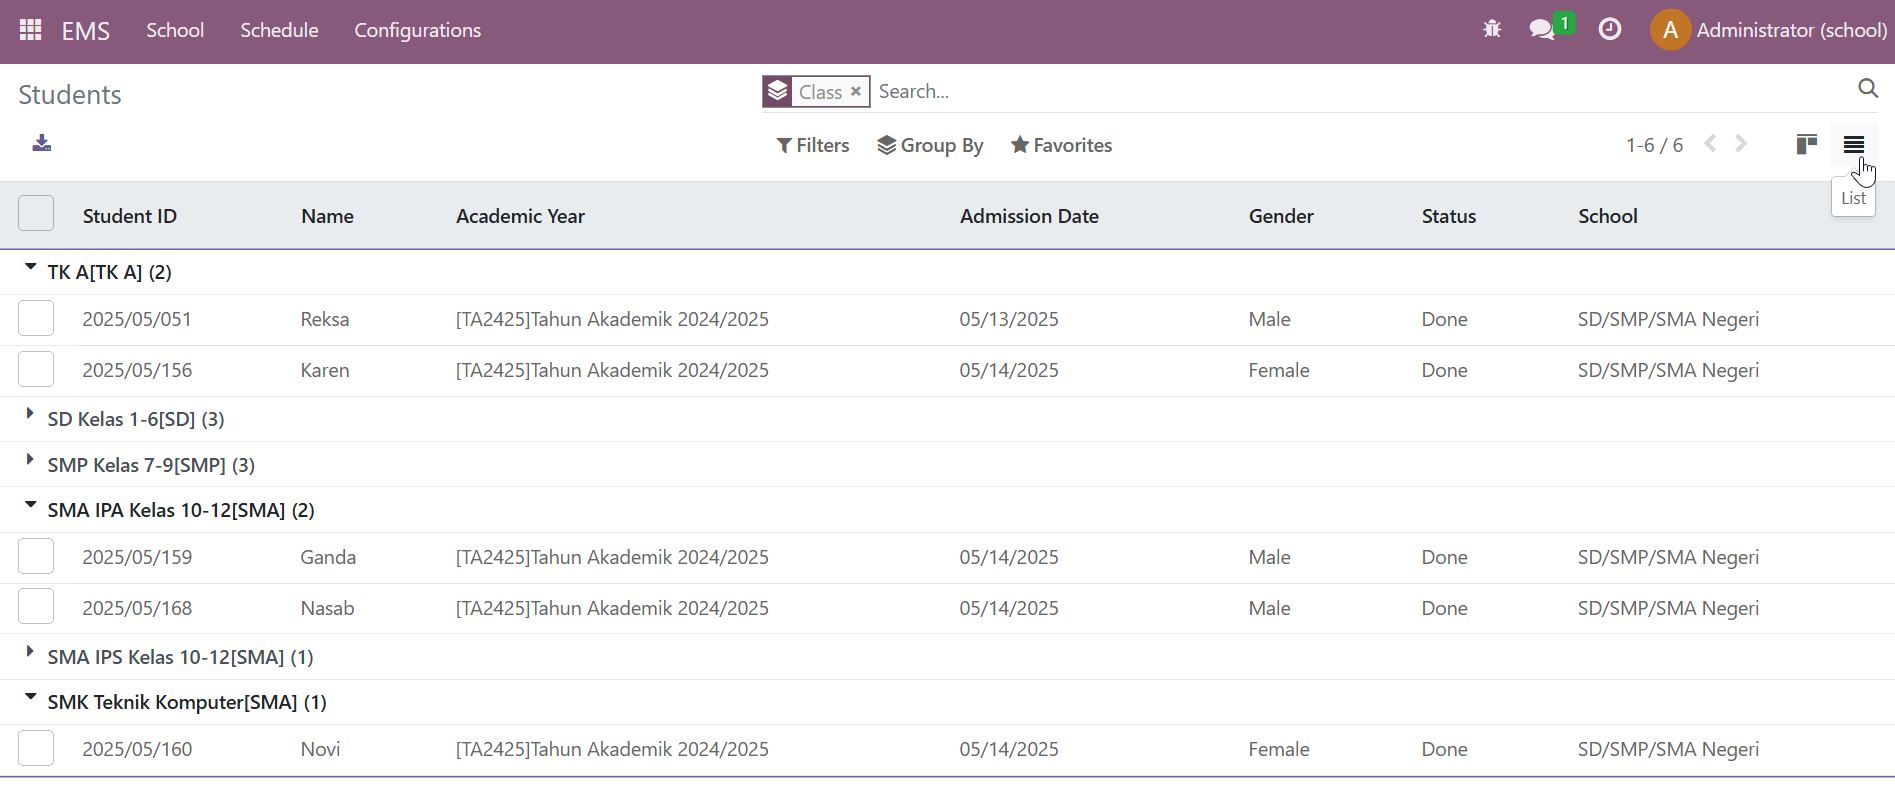
Task: Open student ID 2025/05/051
Action: [137, 319]
